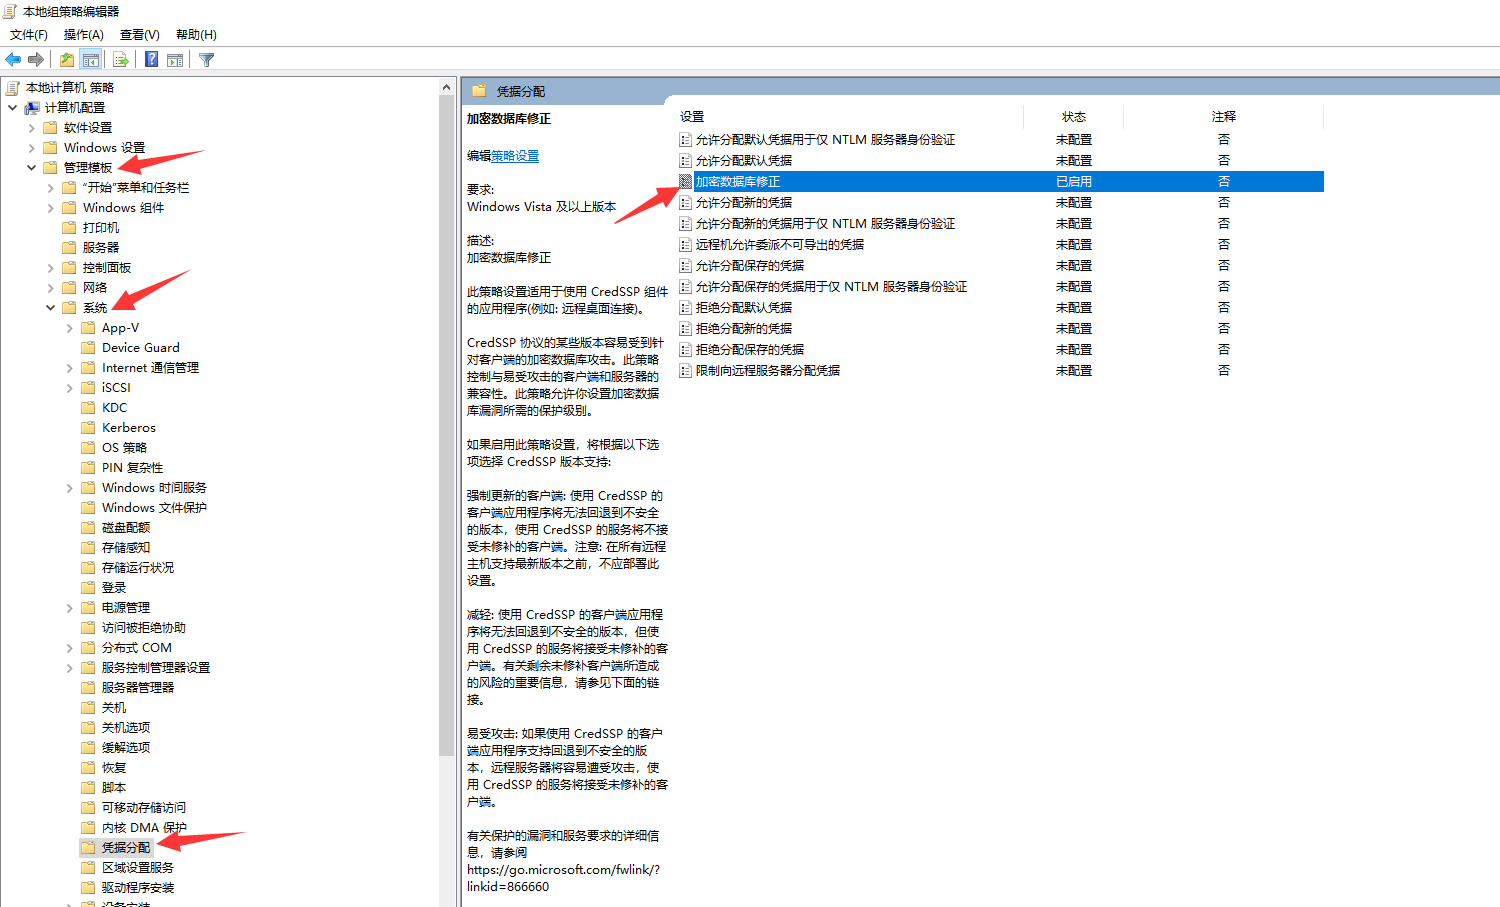Click the Up One Level folder icon

coord(67,60)
